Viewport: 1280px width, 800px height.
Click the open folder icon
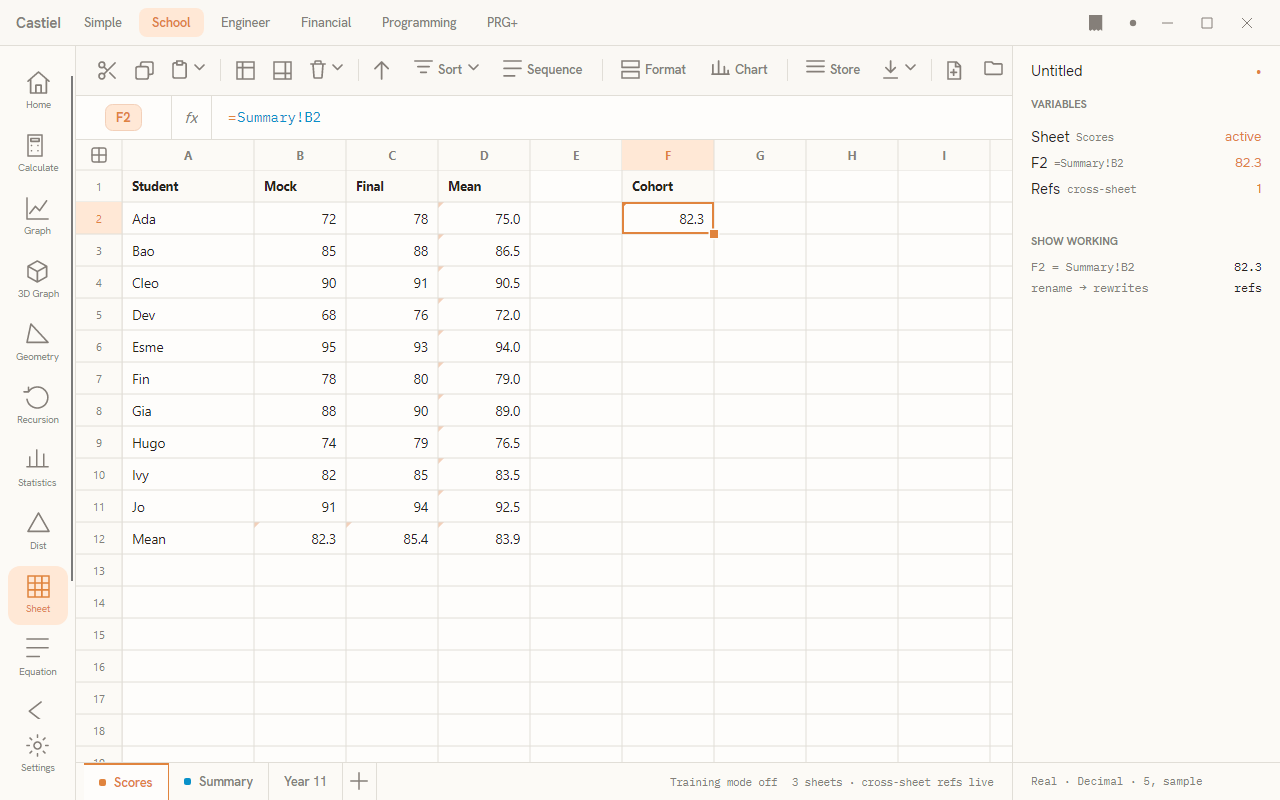point(993,69)
